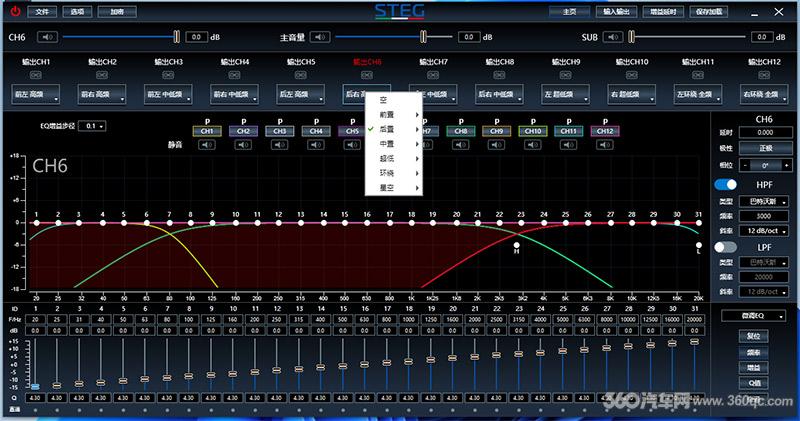Viewport: 800px width, 421px height.
Task: Click the 主音量 master volume slider handle
Action: click(423, 37)
